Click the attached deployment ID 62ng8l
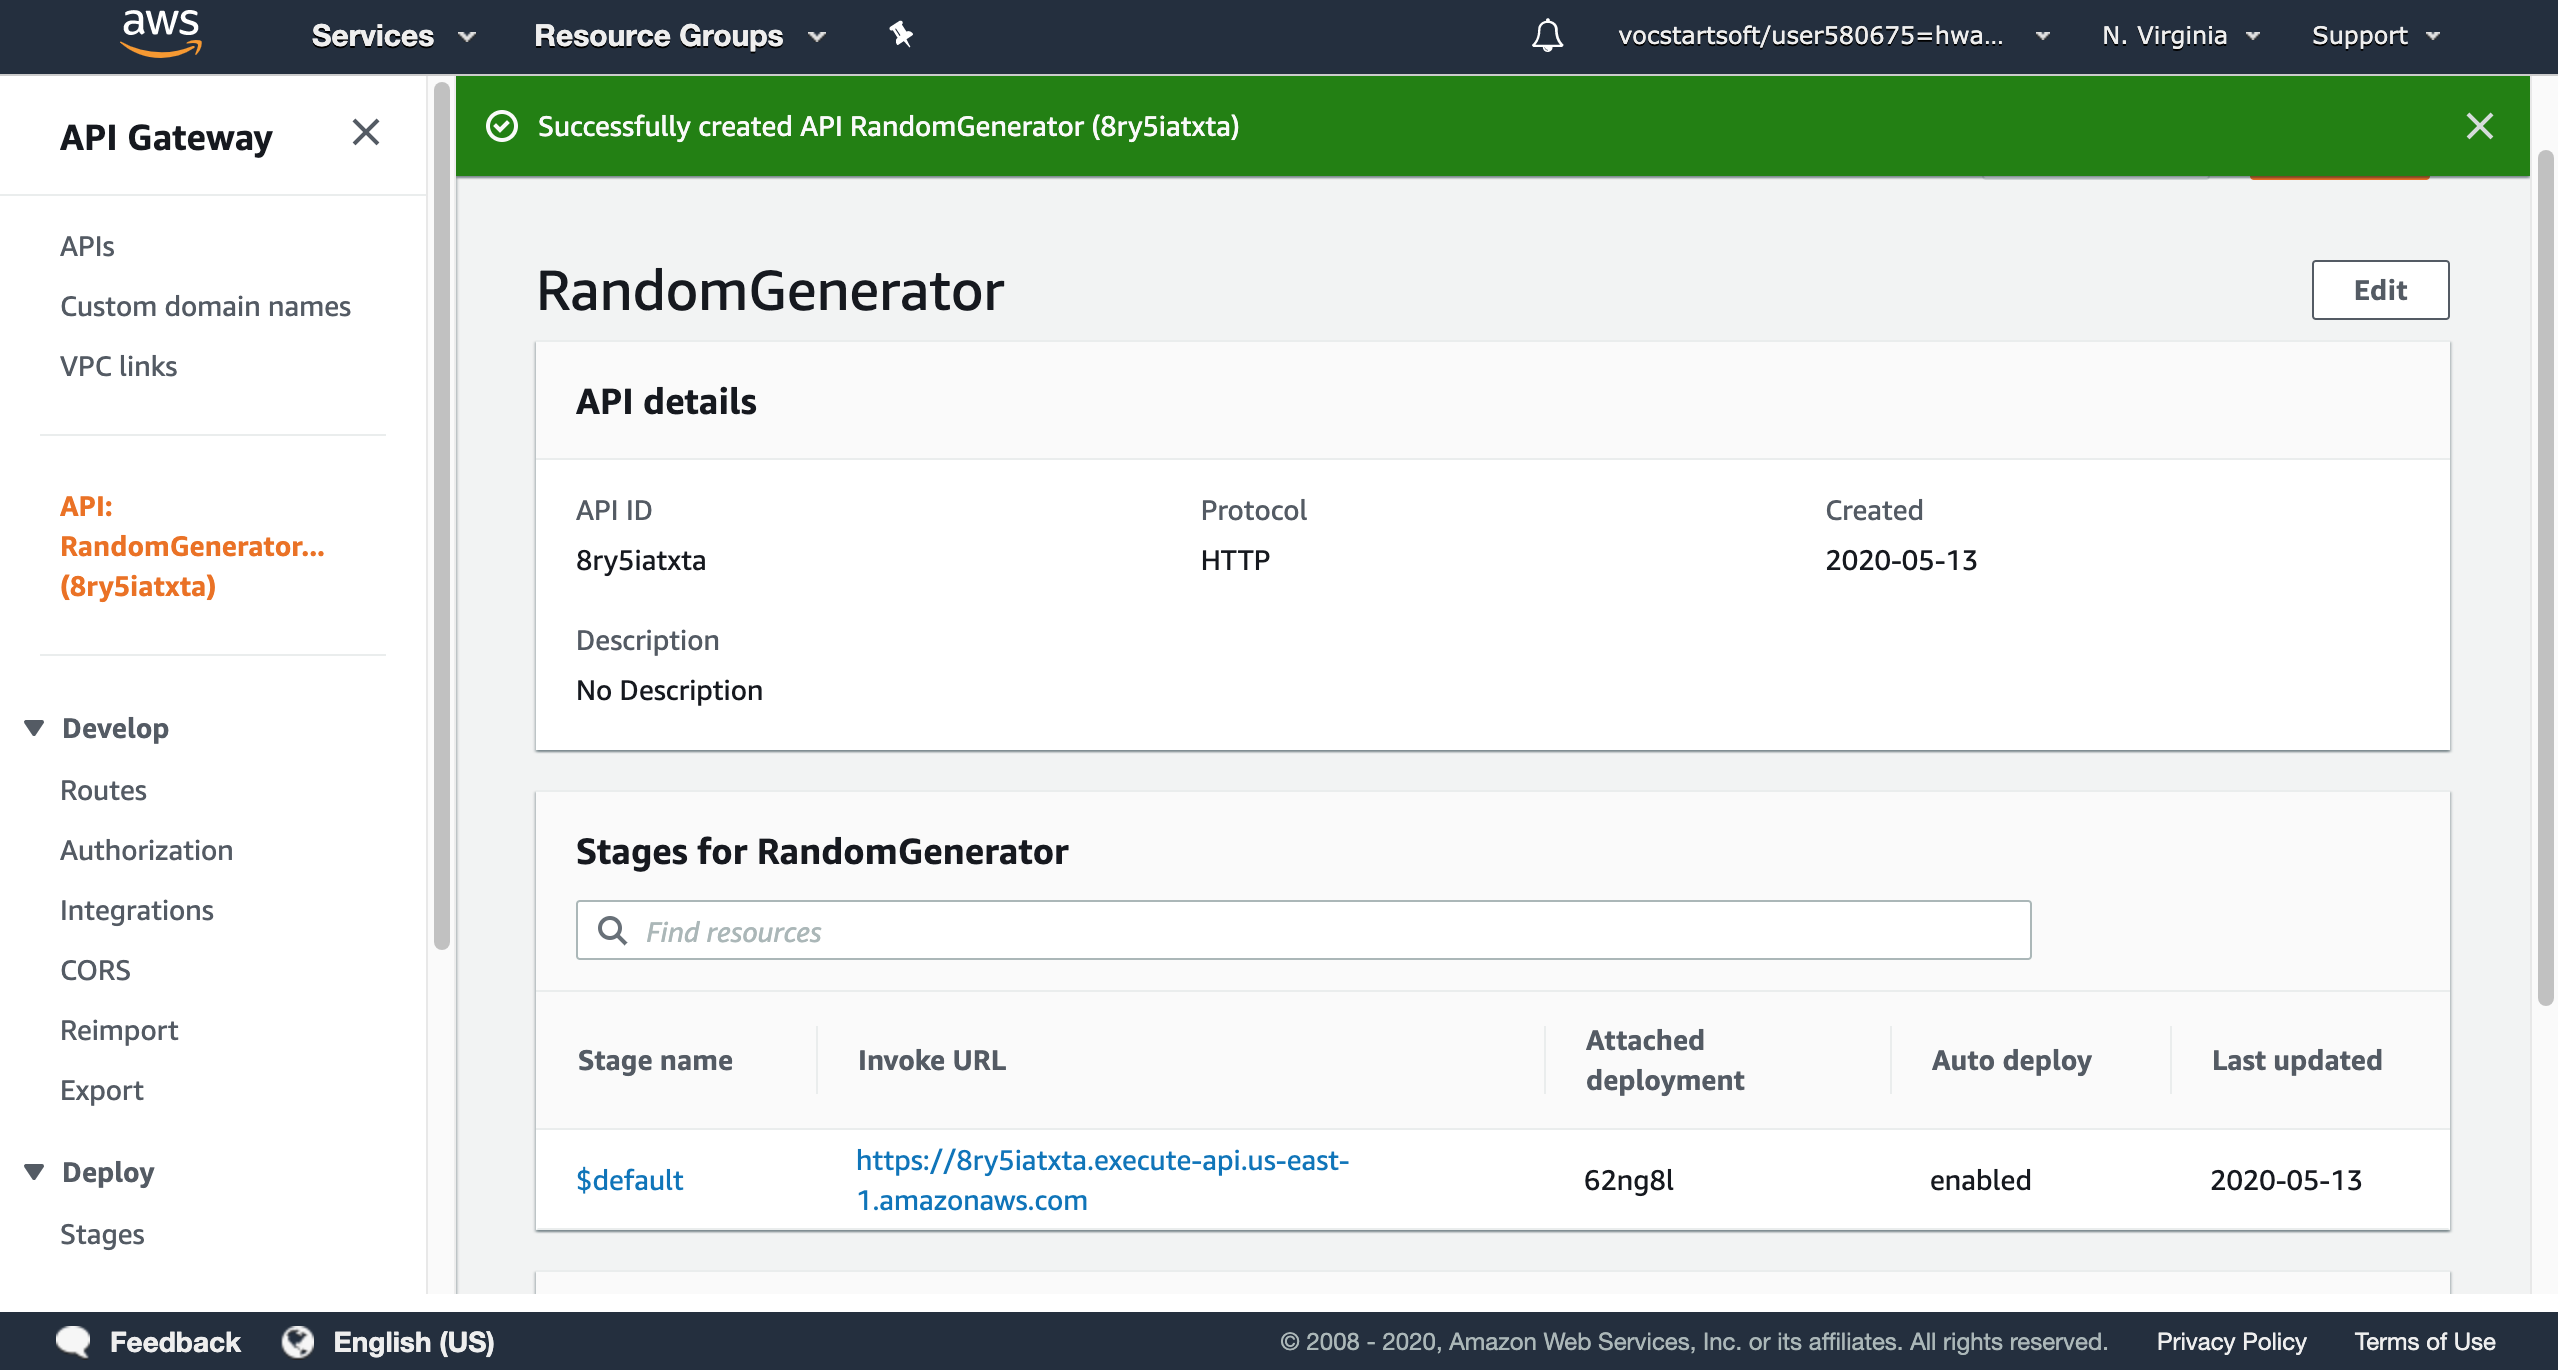The width and height of the screenshot is (2558, 1370). [1628, 1180]
